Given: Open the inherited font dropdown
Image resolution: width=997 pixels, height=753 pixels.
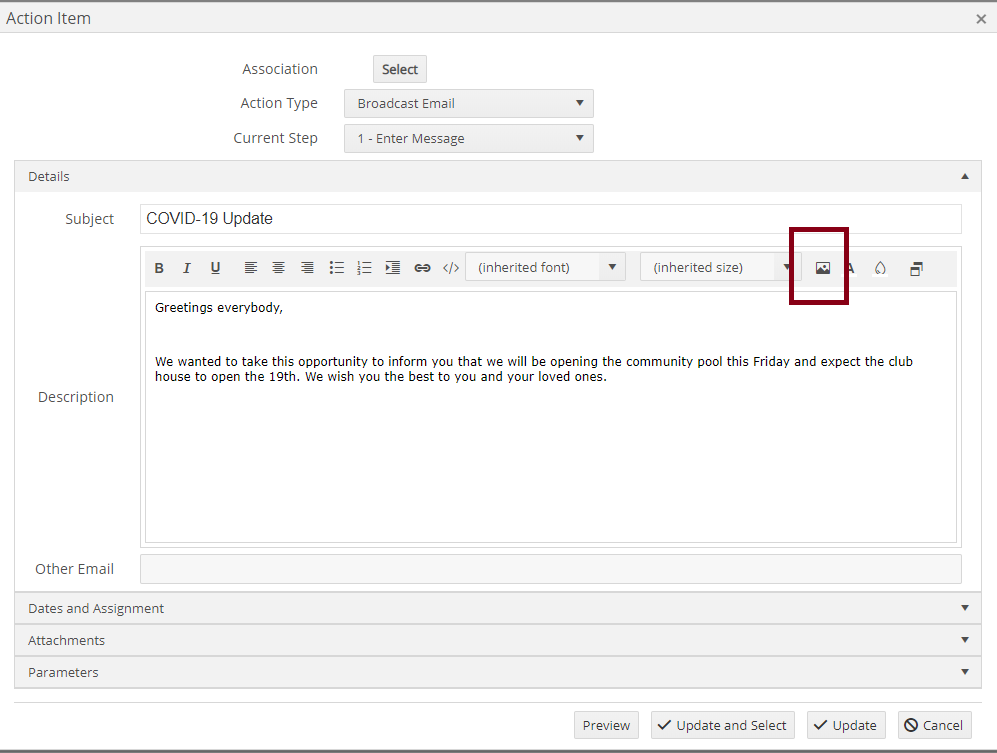Looking at the screenshot, I should click(x=545, y=267).
